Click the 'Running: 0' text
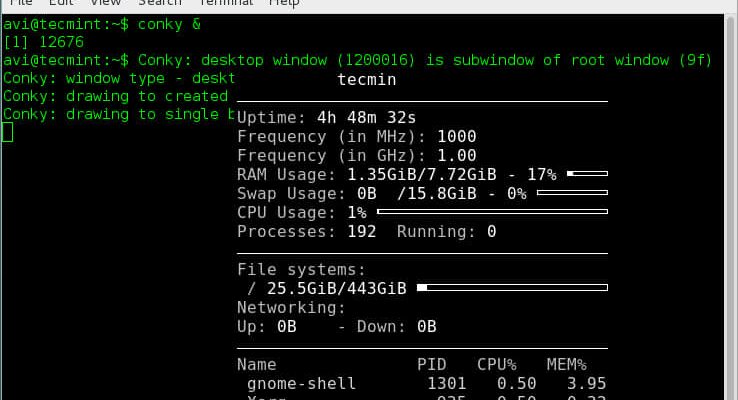The image size is (738, 400). click(x=447, y=232)
